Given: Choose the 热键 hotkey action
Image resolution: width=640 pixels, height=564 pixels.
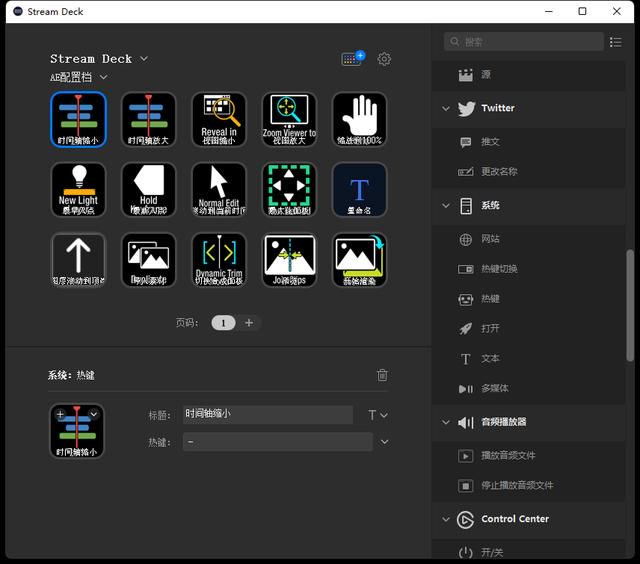Looking at the screenshot, I should (529, 299).
